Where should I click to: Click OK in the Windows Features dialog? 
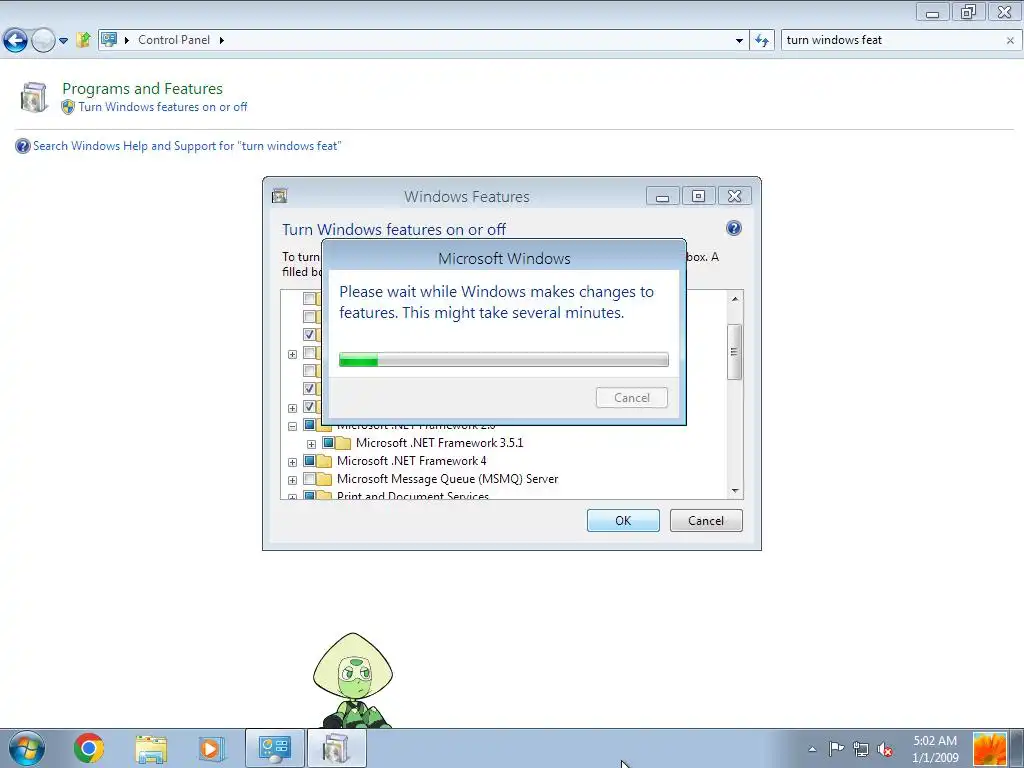click(x=623, y=520)
